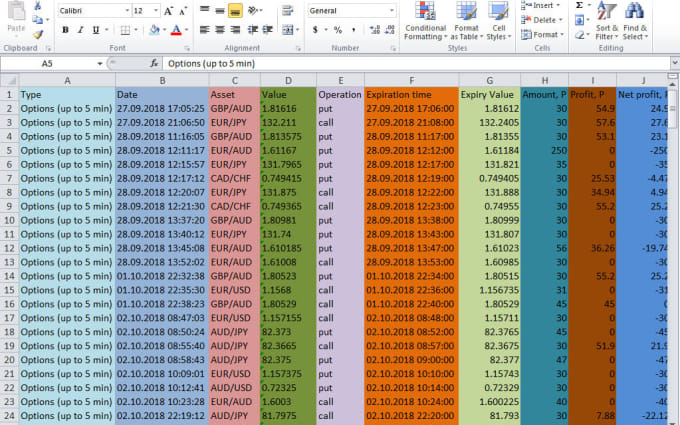
Task: Apply Accounting dollar number format
Action: (315, 30)
